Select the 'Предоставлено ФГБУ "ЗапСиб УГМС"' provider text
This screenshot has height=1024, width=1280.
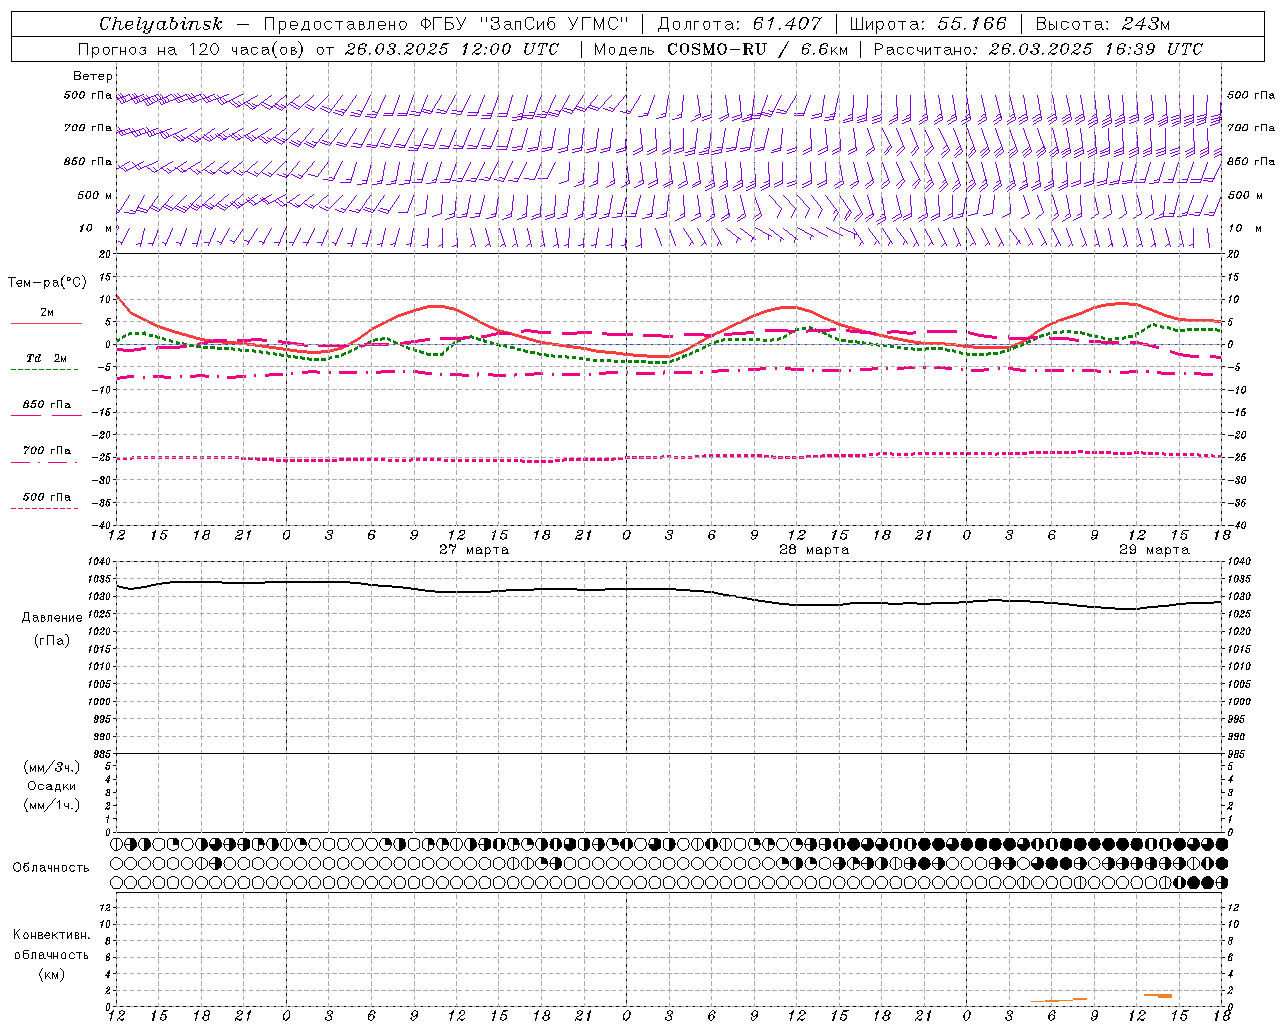click(445, 24)
